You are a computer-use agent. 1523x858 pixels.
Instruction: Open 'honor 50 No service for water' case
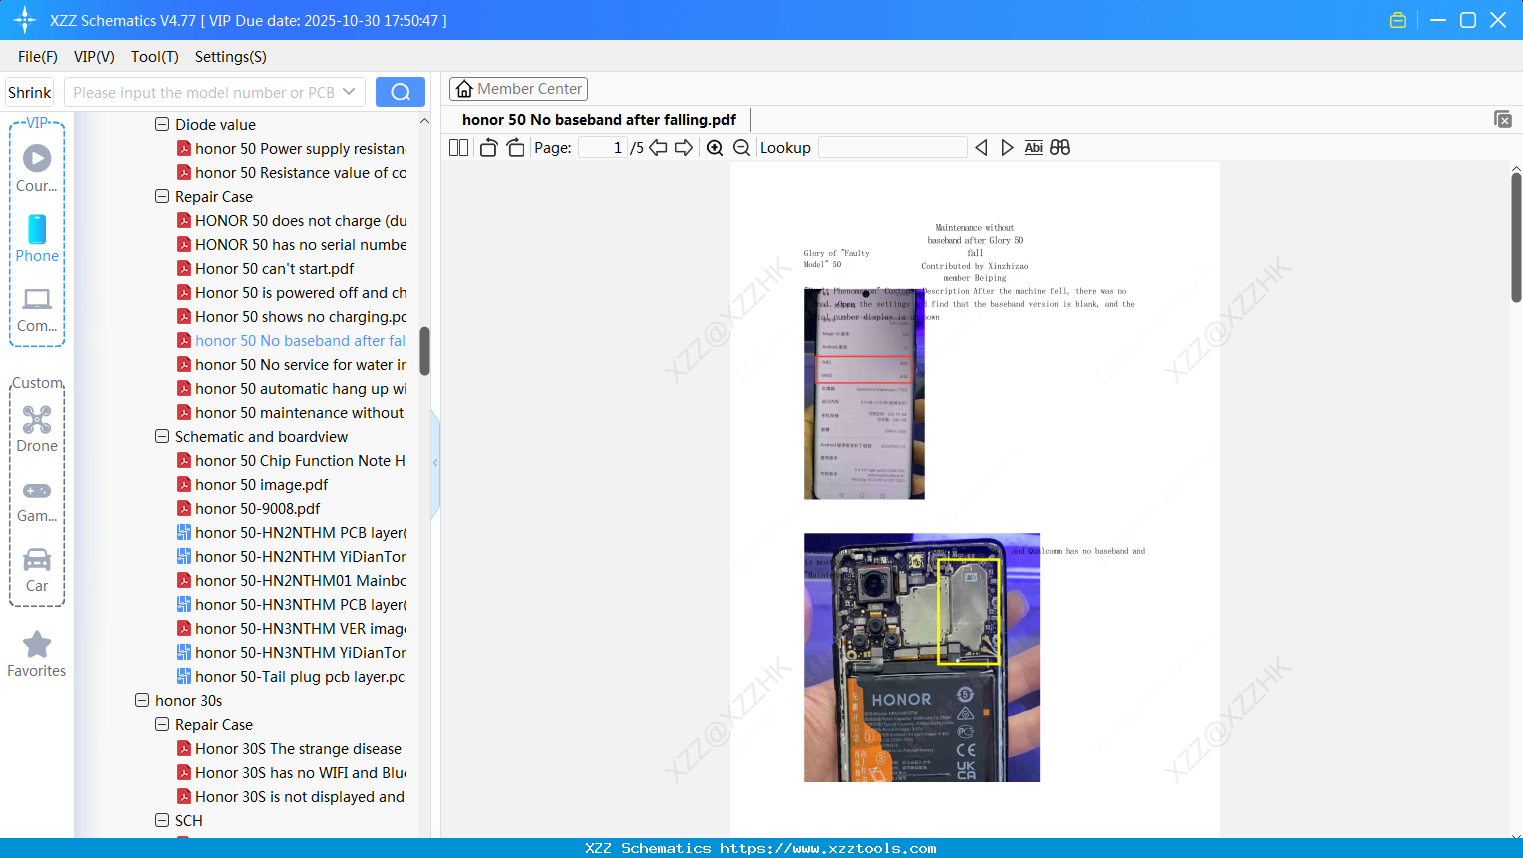coord(291,365)
